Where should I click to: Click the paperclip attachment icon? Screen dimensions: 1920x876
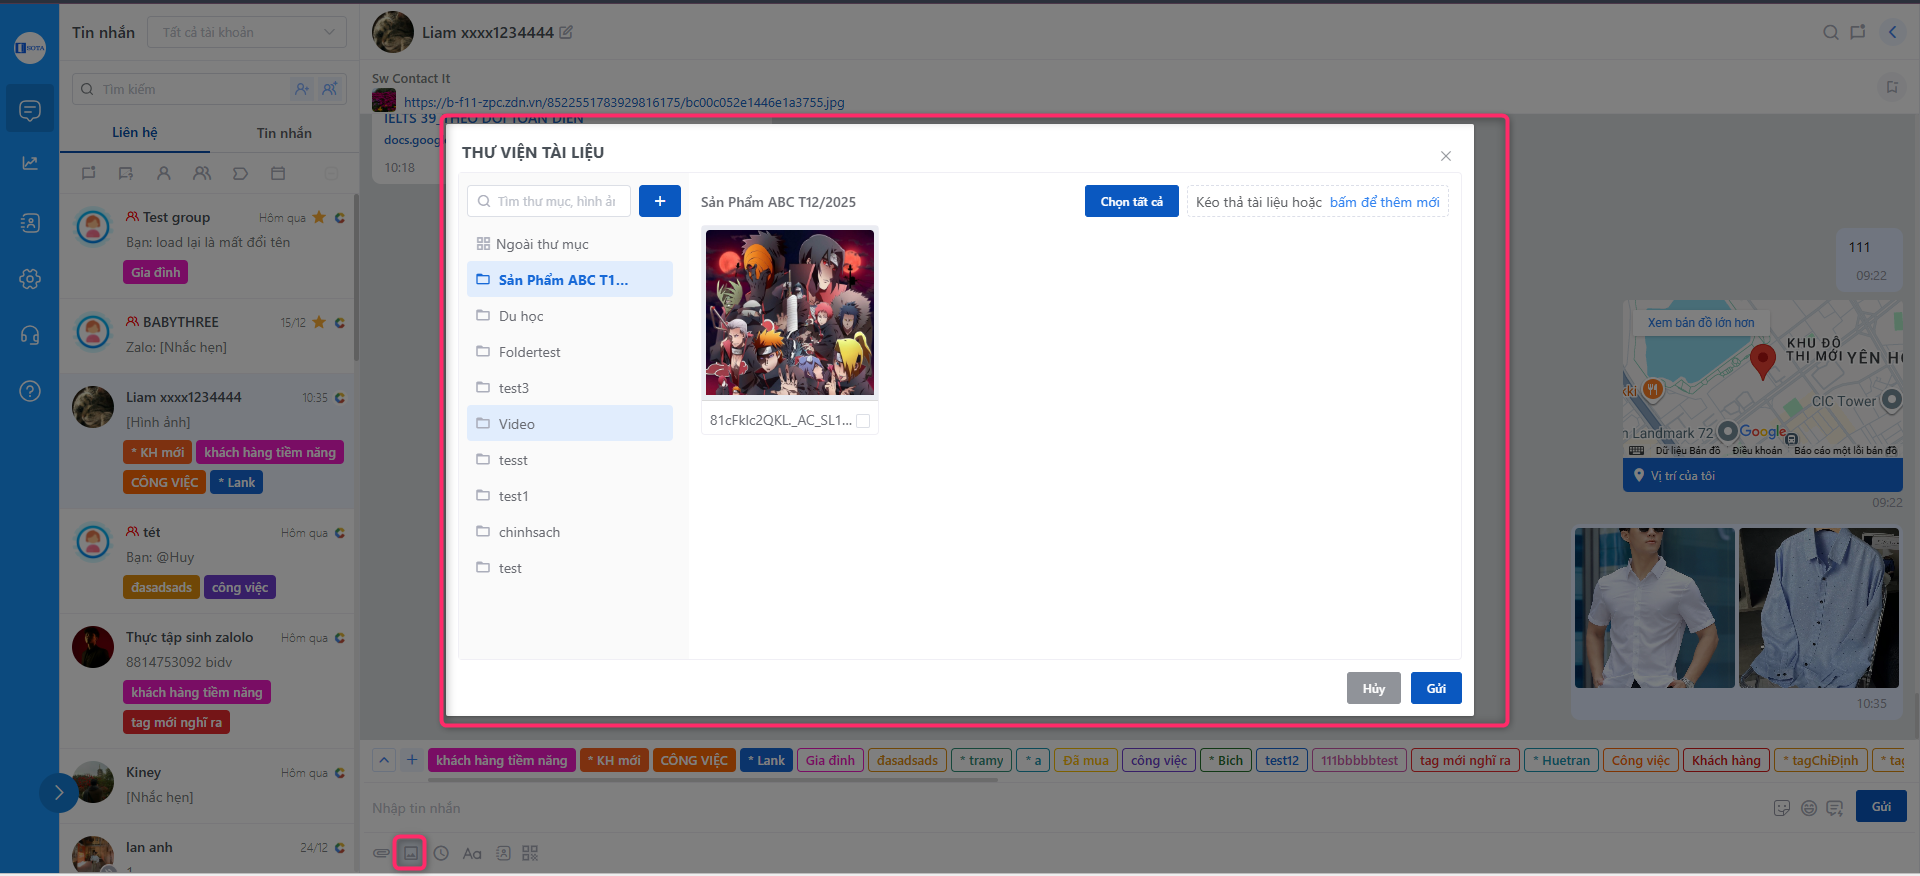coord(381,853)
